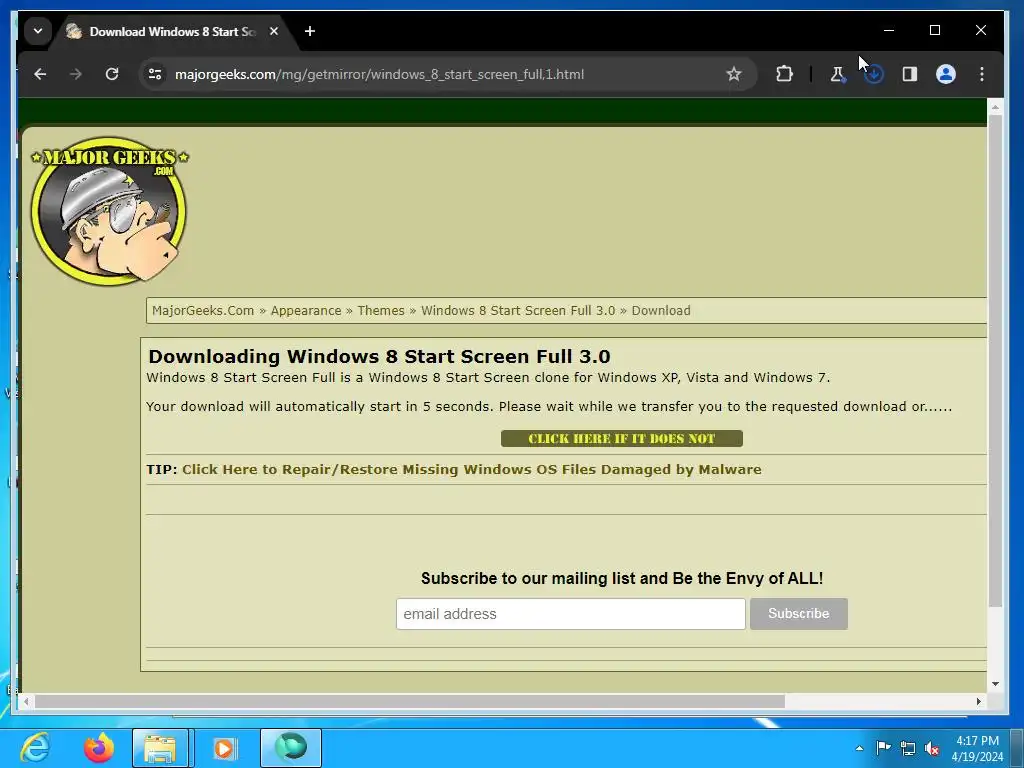Show hidden system tray icons
This screenshot has width=1024, height=768.
(859, 748)
